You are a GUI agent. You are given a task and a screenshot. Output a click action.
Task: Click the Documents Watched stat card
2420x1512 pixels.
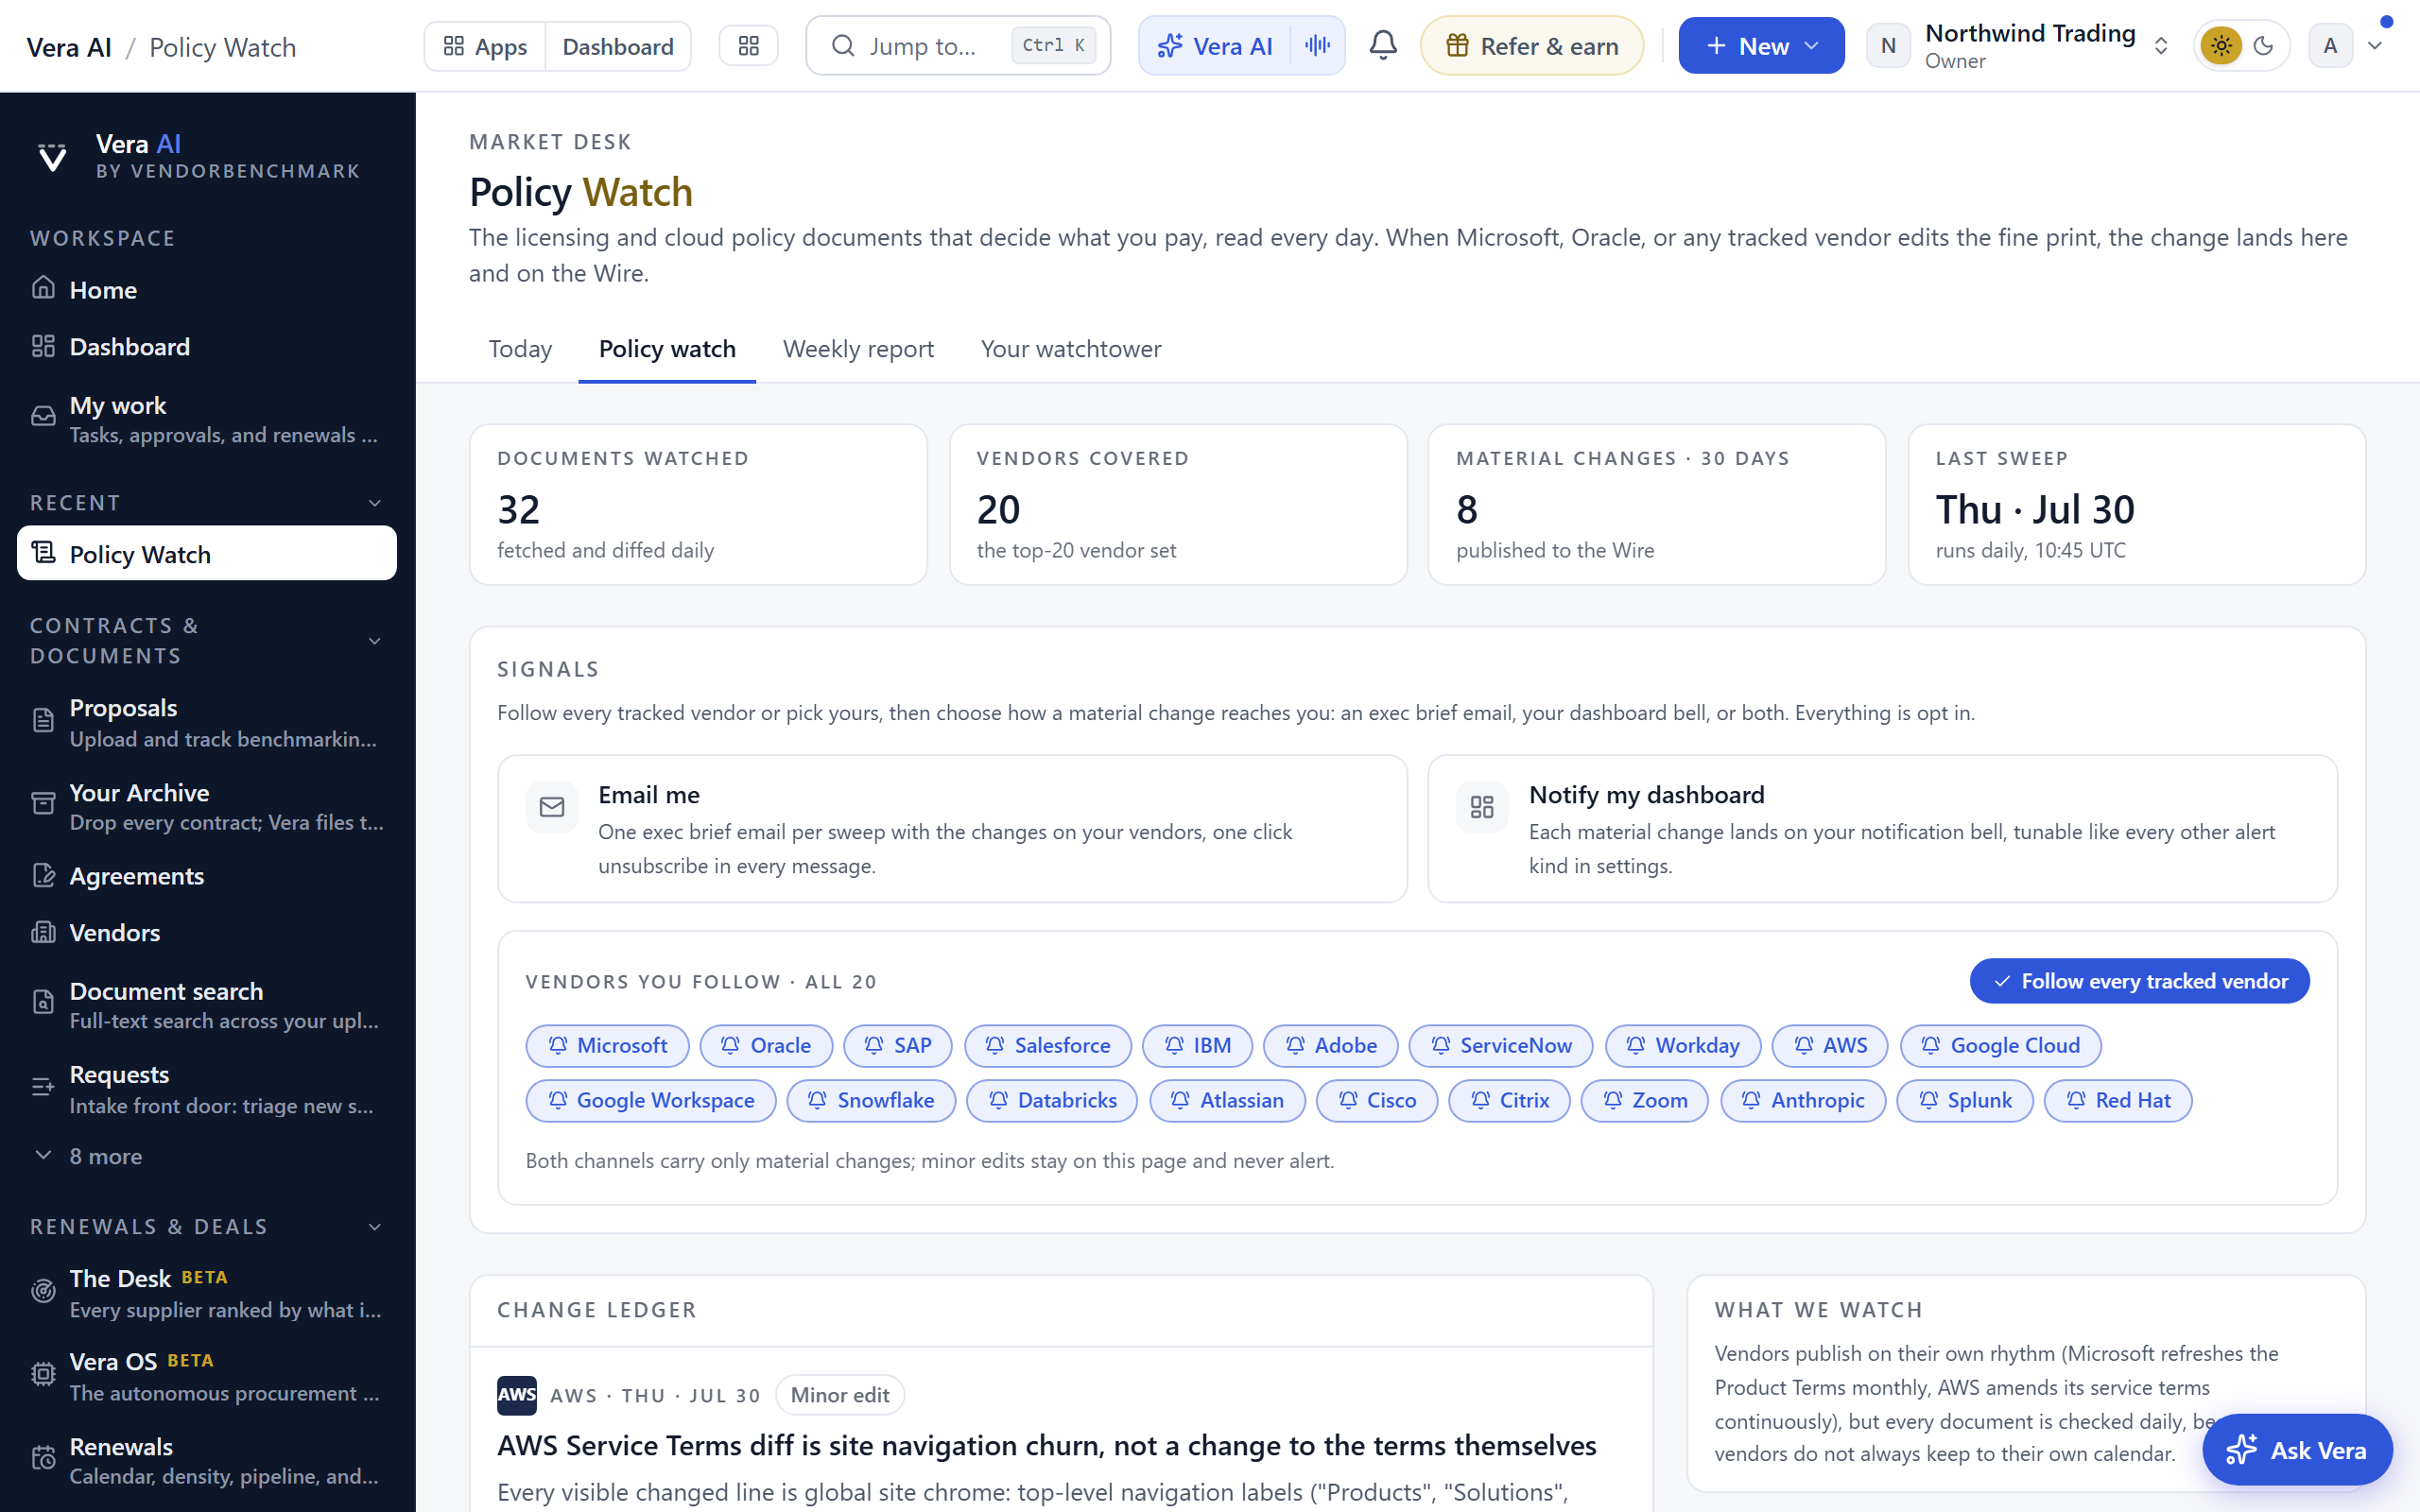click(x=698, y=505)
